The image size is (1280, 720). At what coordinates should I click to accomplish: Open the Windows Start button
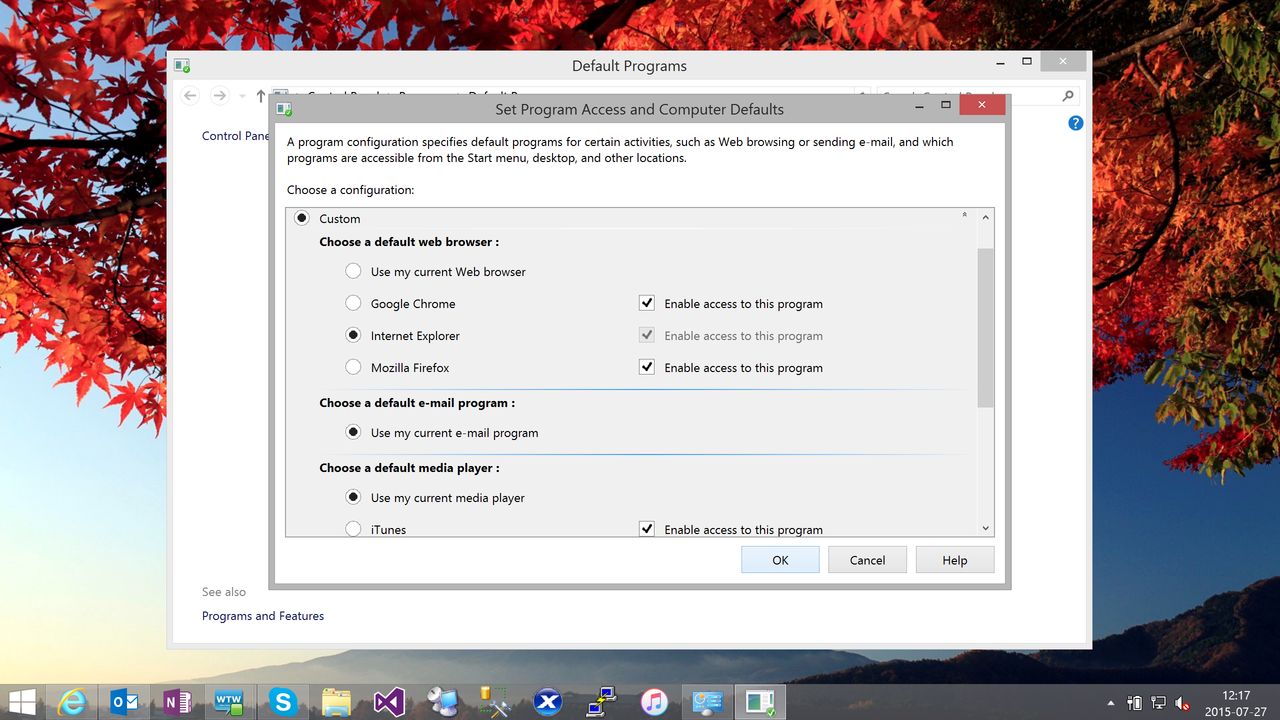(22, 702)
